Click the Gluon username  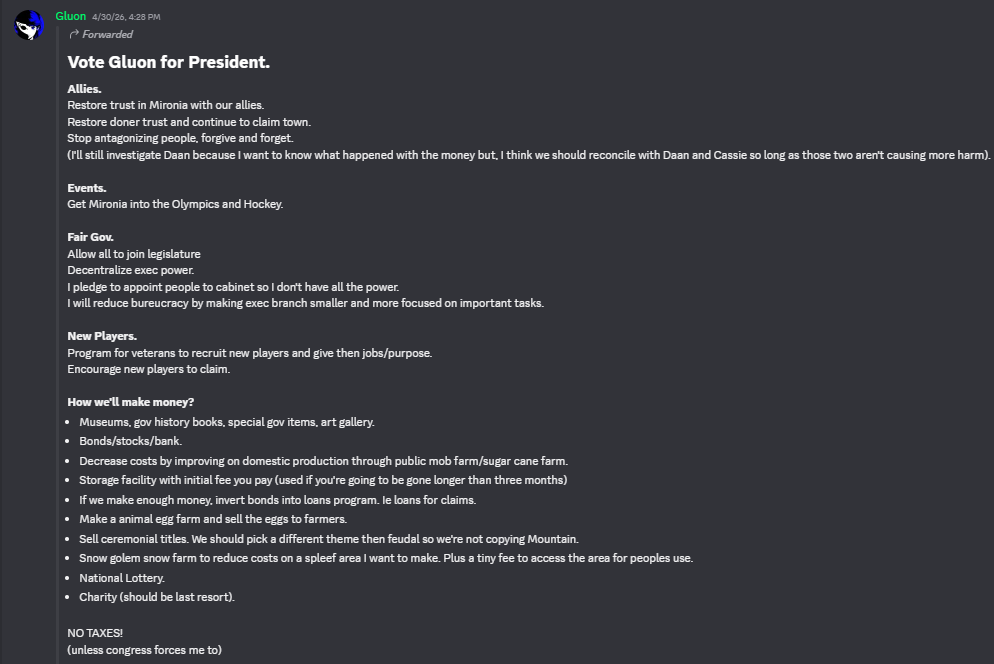[x=70, y=16]
